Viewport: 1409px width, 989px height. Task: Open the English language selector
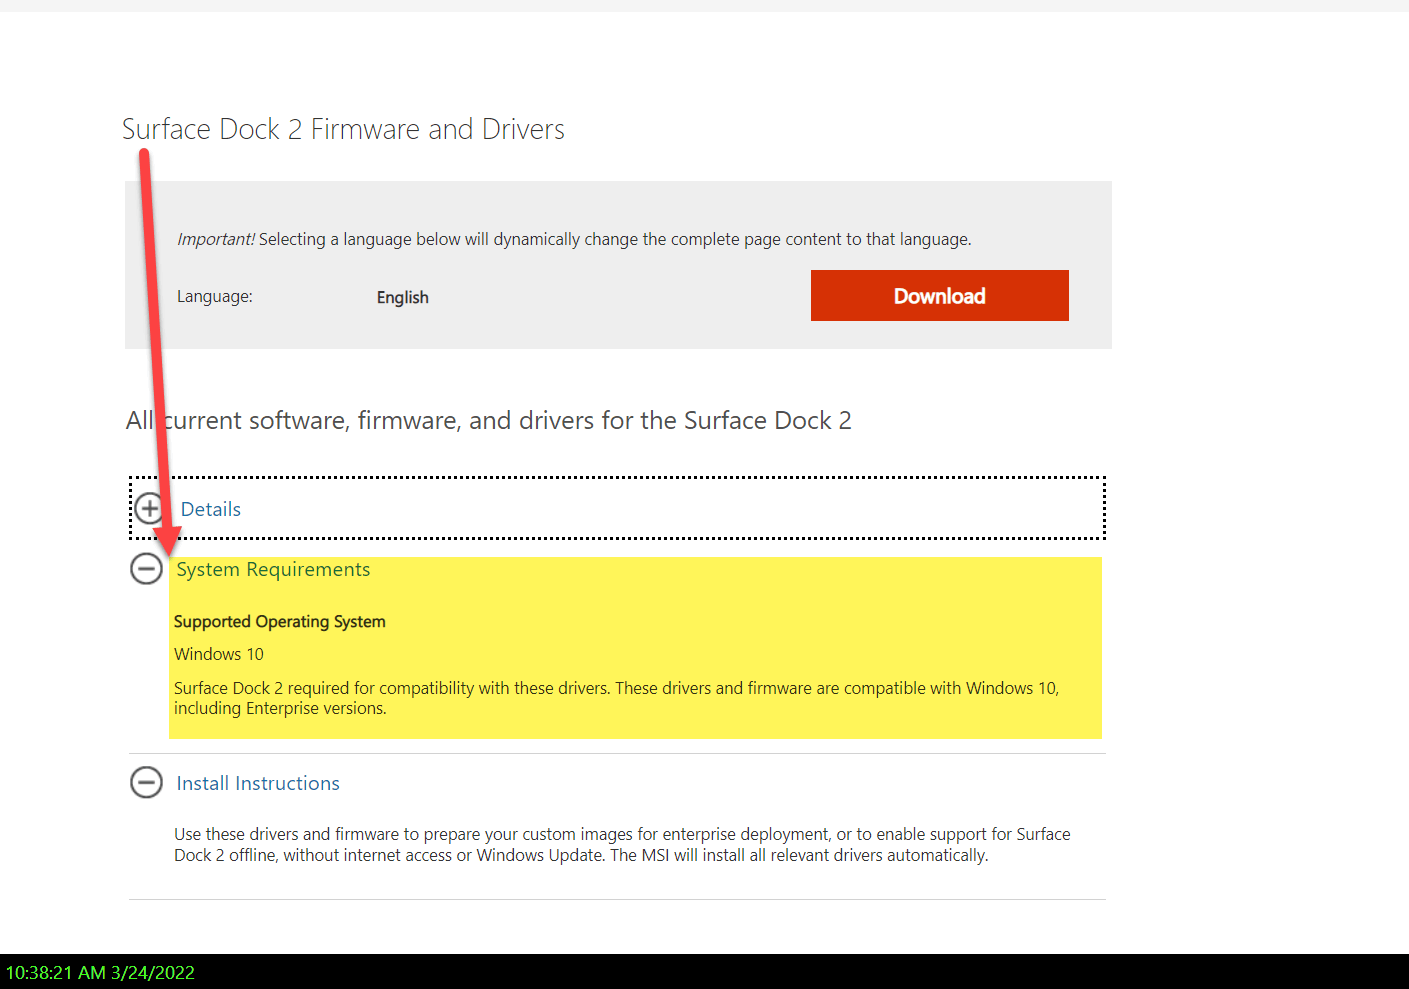(402, 297)
